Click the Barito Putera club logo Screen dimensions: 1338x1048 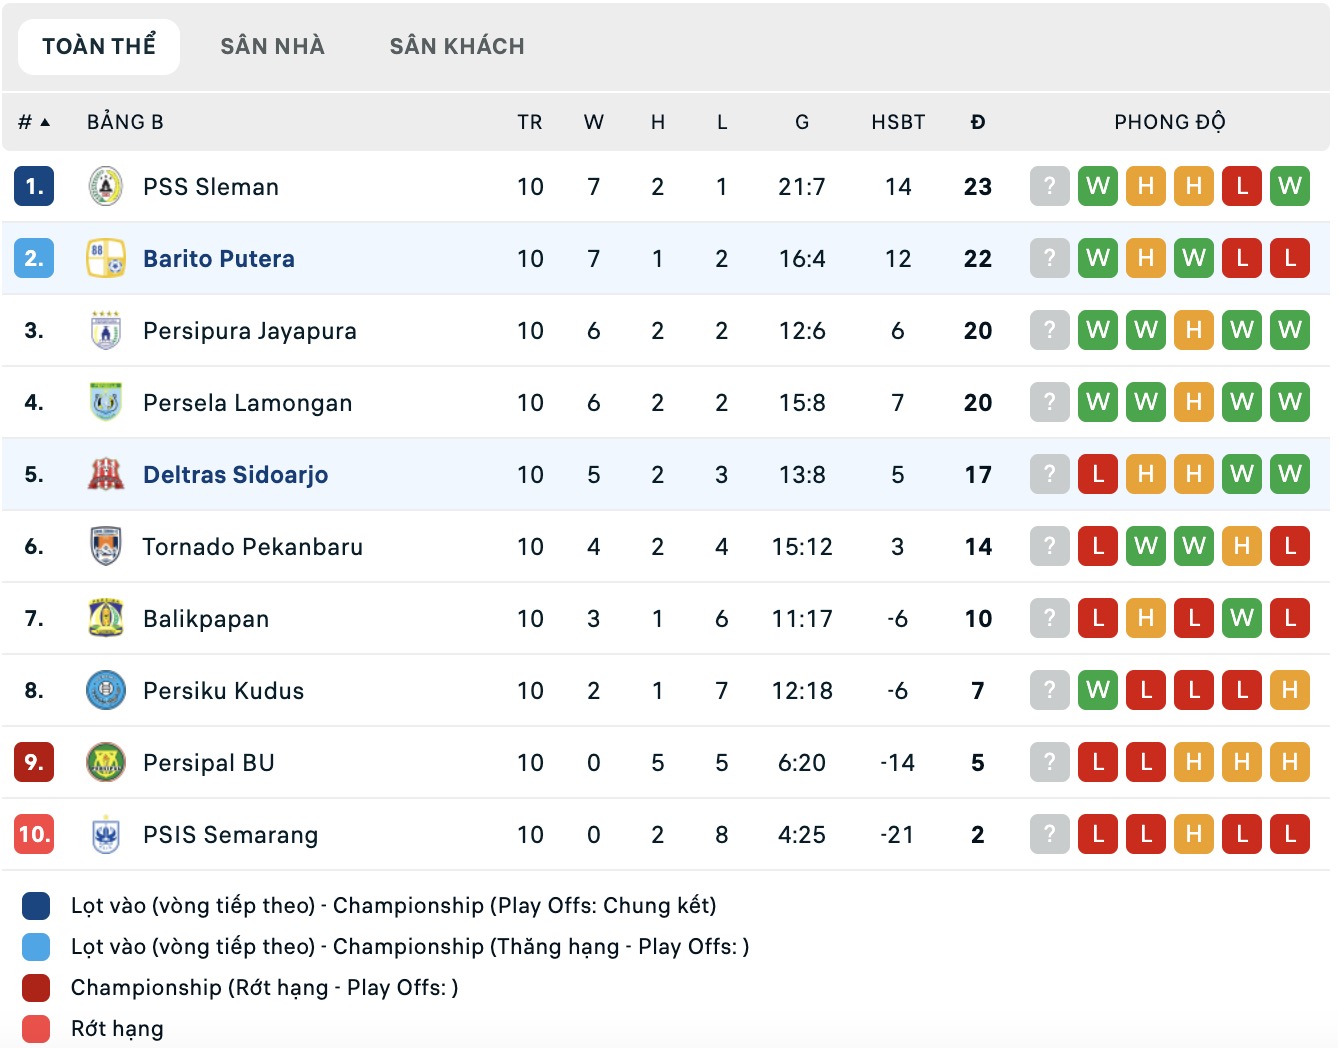click(x=107, y=258)
